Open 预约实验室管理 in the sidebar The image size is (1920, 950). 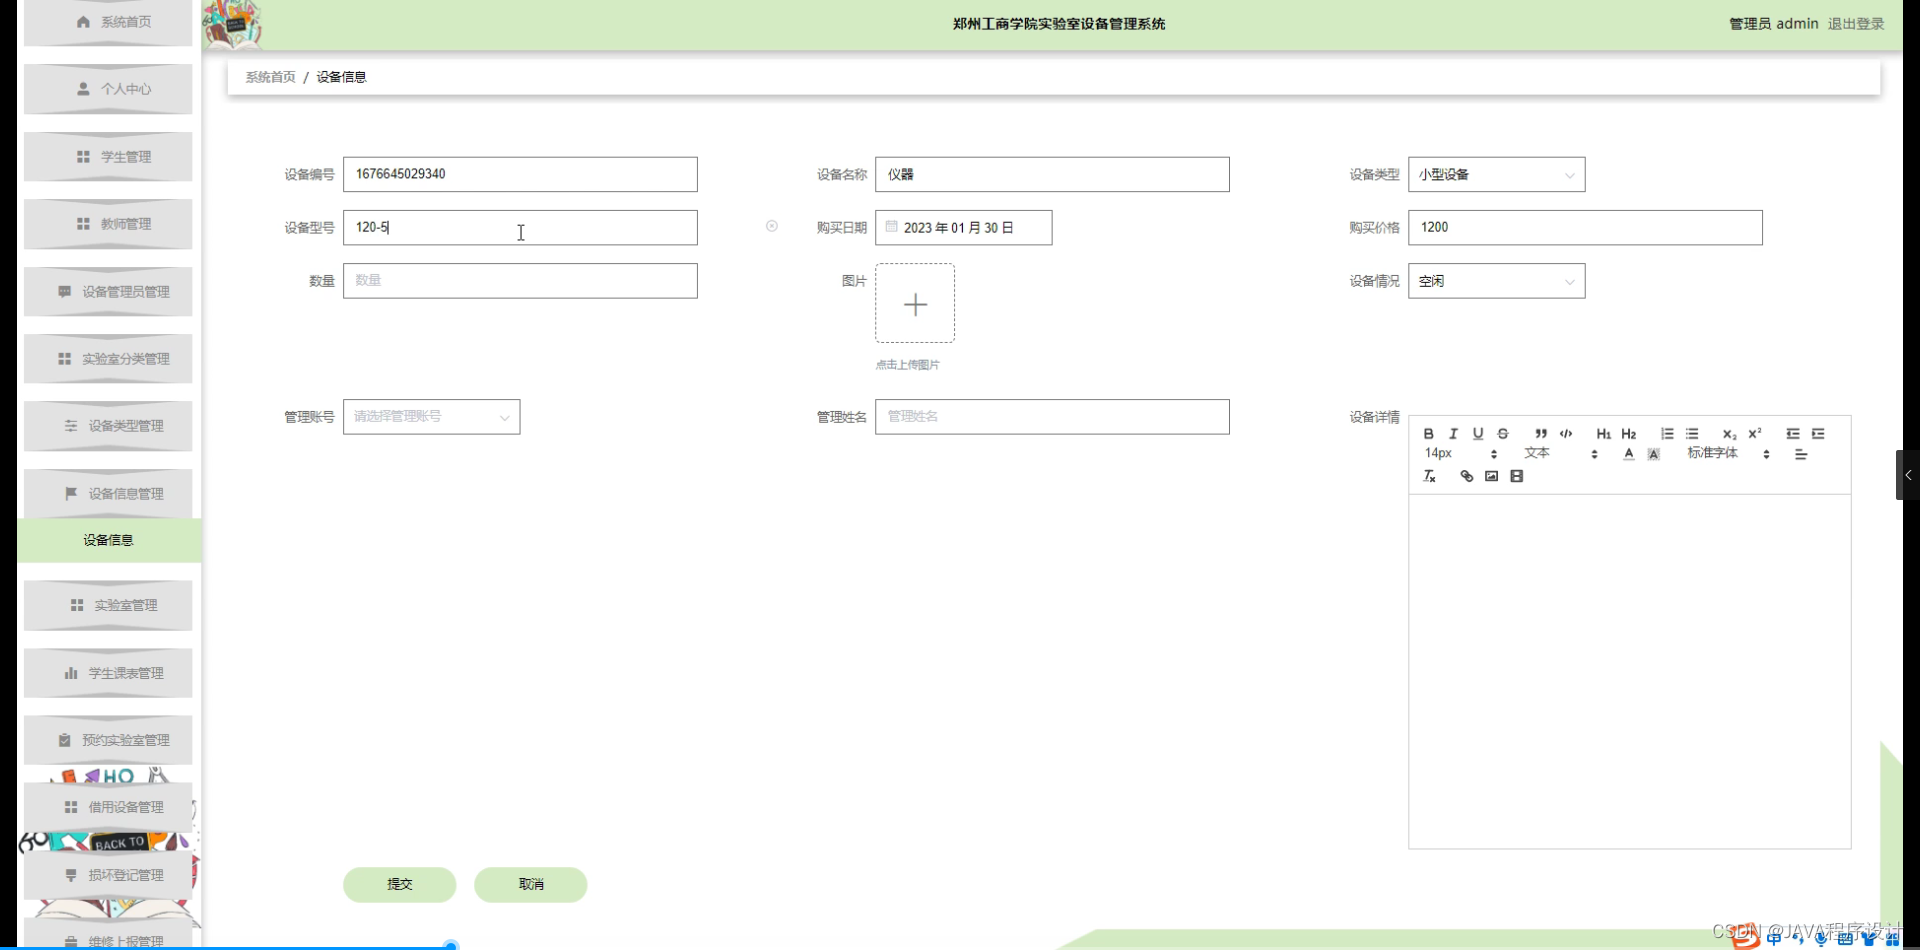(108, 740)
